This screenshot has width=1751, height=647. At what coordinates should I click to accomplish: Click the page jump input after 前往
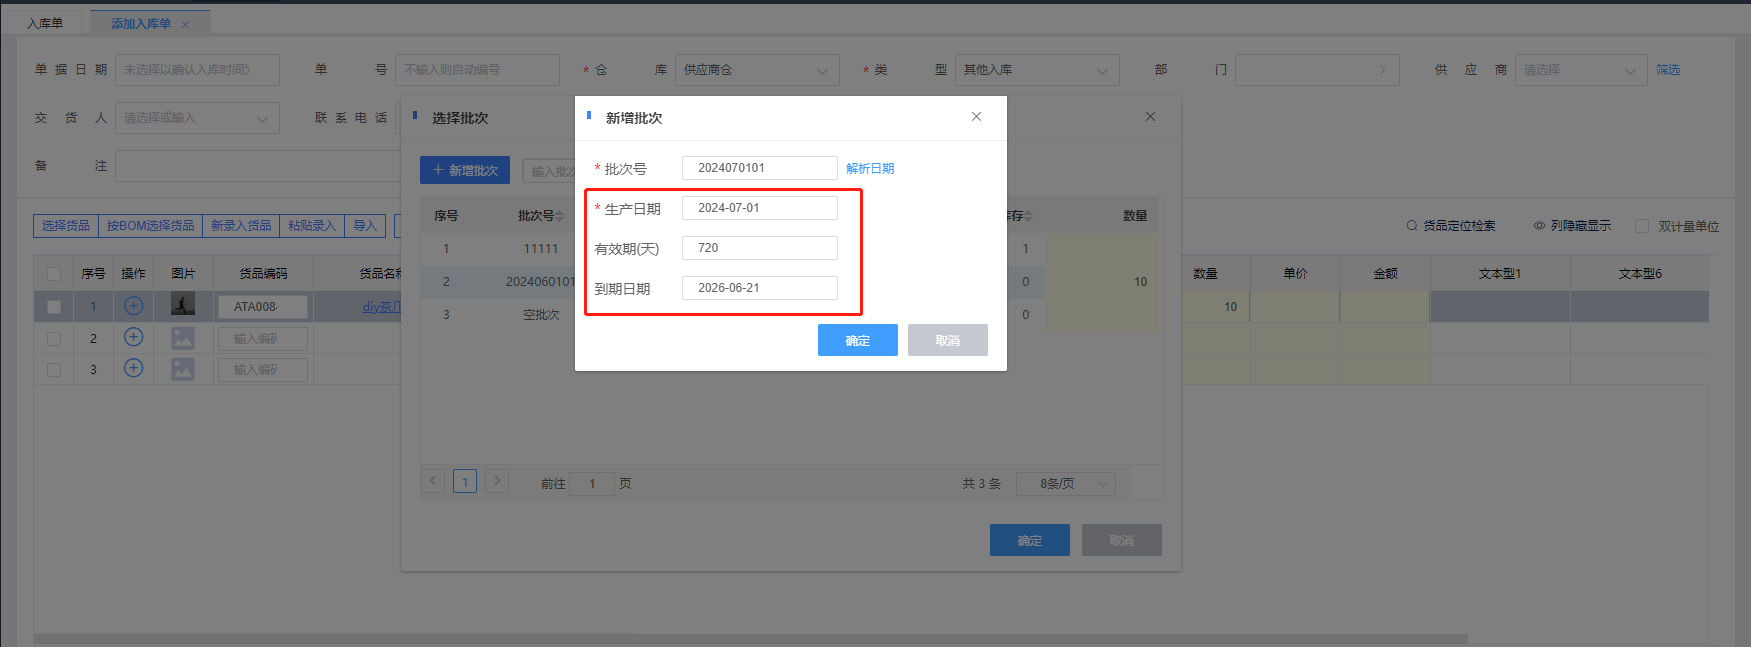click(x=592, y=483)
